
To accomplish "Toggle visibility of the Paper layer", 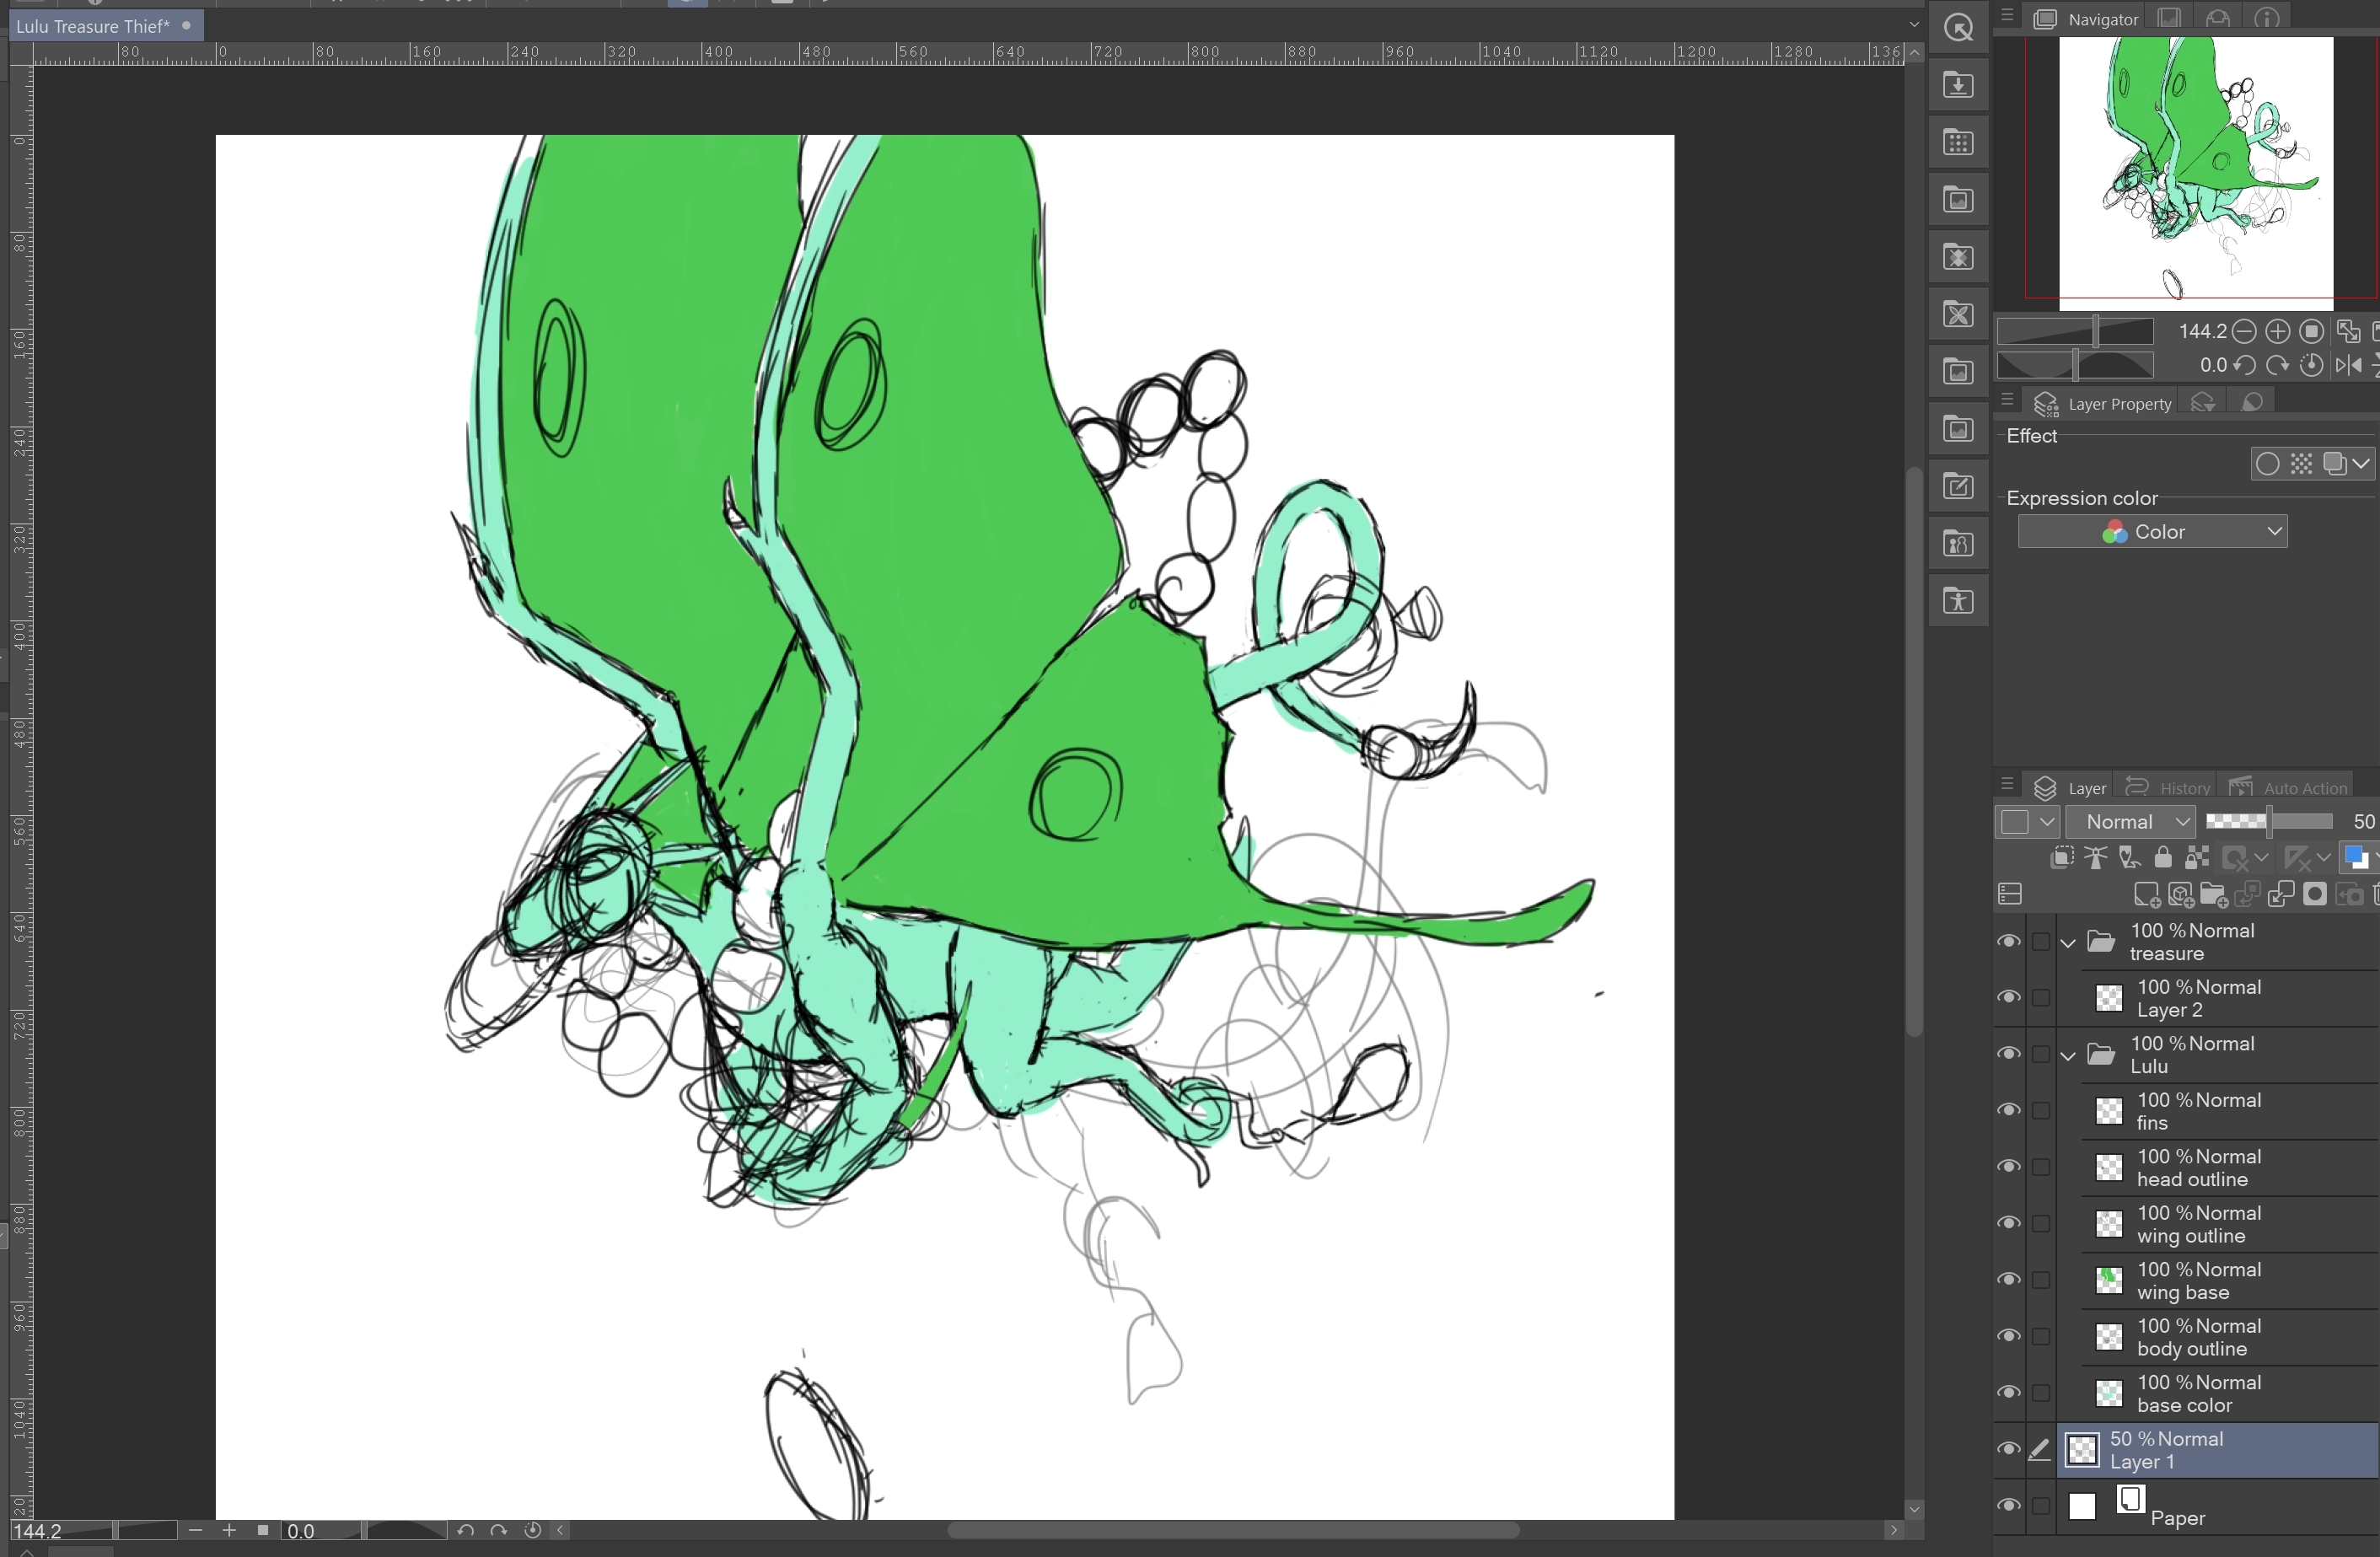I will 2008,1506.
